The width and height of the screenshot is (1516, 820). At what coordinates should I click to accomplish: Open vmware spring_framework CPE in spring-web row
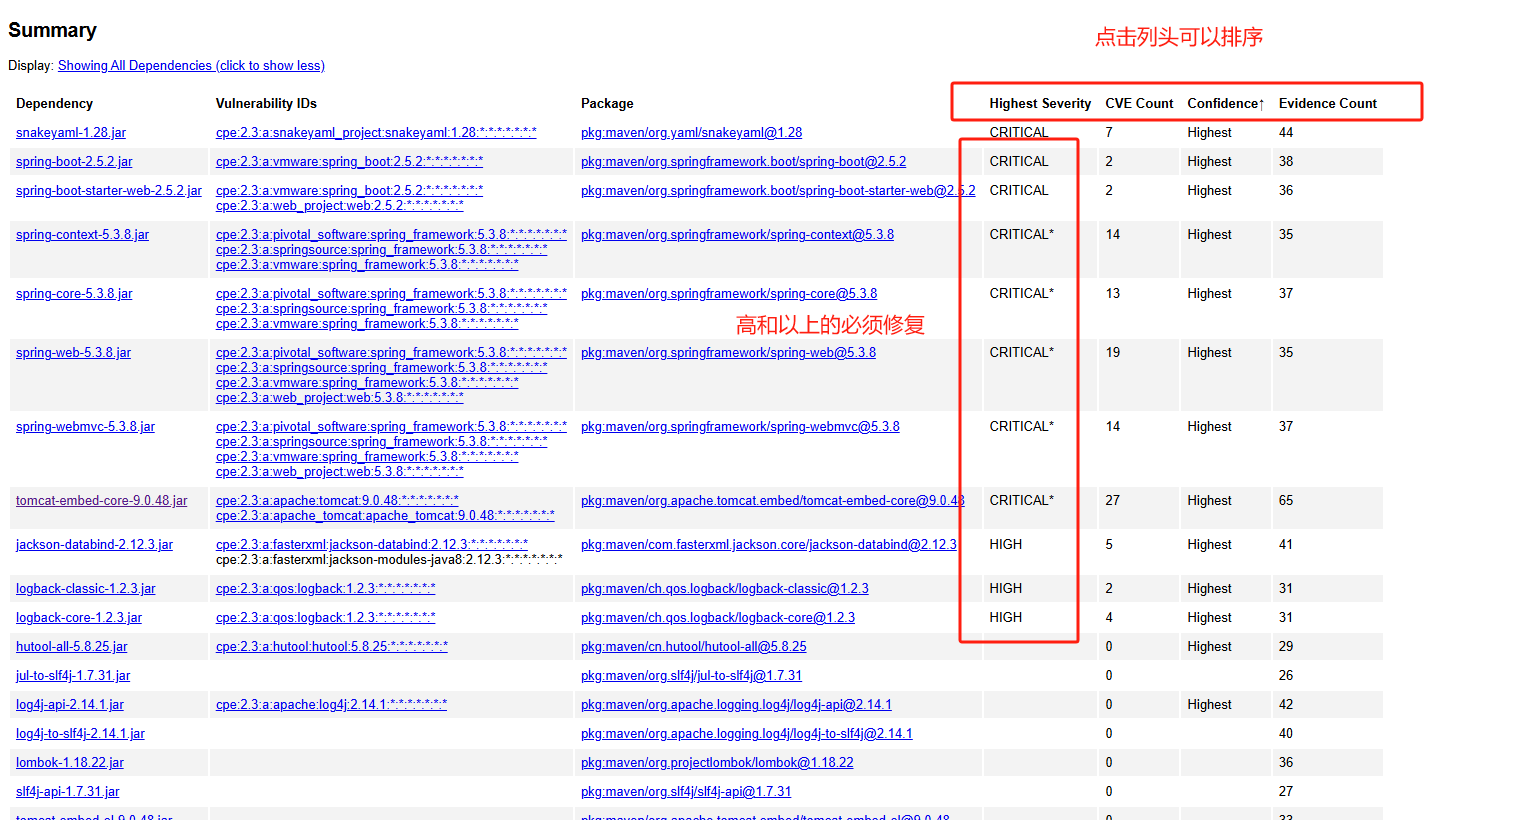pos(367,383)
